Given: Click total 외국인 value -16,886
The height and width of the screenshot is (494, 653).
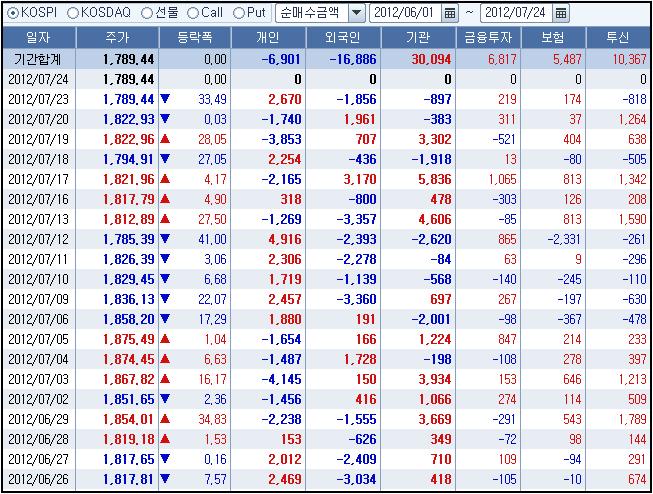Looking at the screenshot, I should click(353, 59).
